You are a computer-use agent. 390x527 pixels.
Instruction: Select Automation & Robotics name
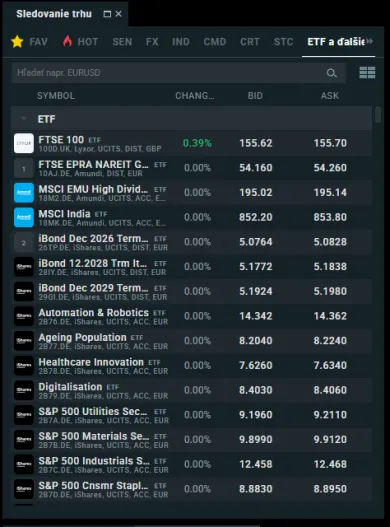click(93, 313)
